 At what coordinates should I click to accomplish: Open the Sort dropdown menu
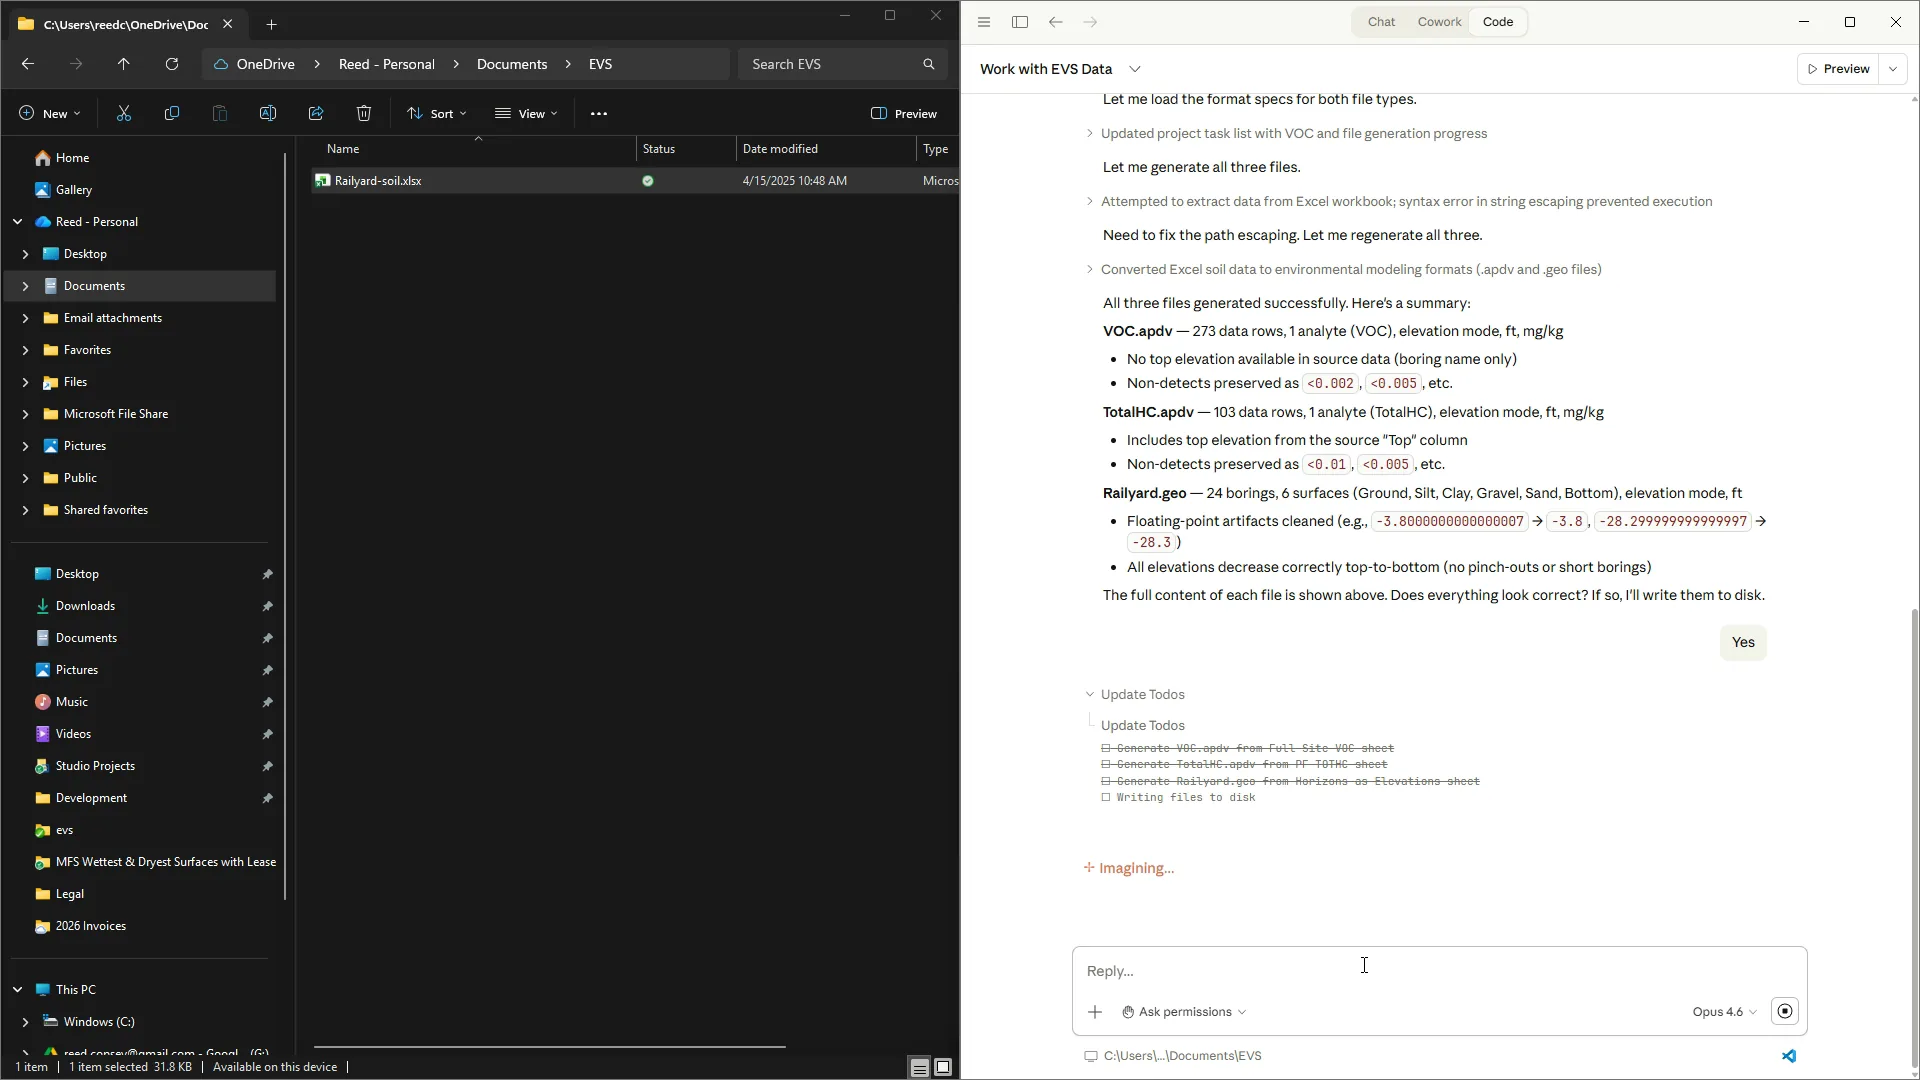(437, 114)
